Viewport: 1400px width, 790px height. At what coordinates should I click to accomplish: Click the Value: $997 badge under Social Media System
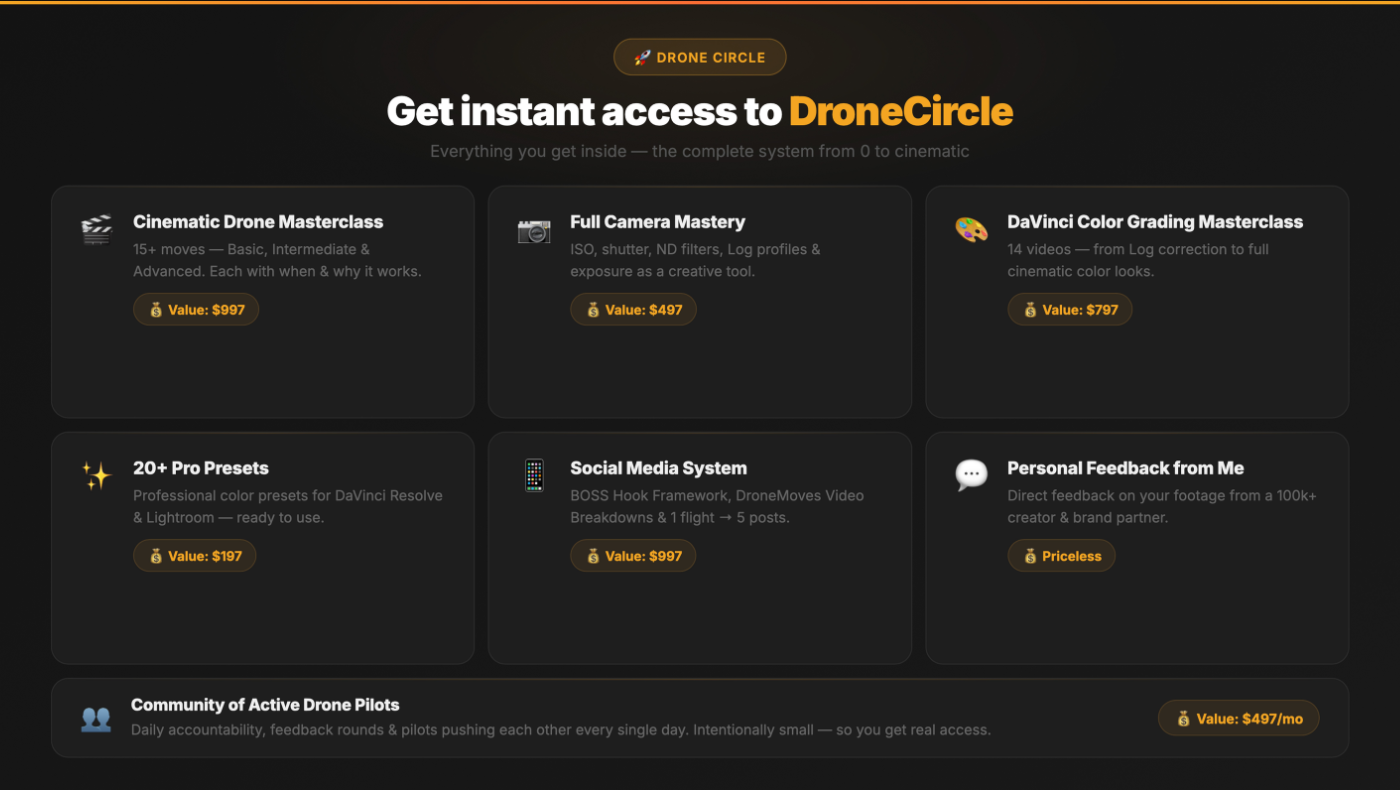(633, 556)
